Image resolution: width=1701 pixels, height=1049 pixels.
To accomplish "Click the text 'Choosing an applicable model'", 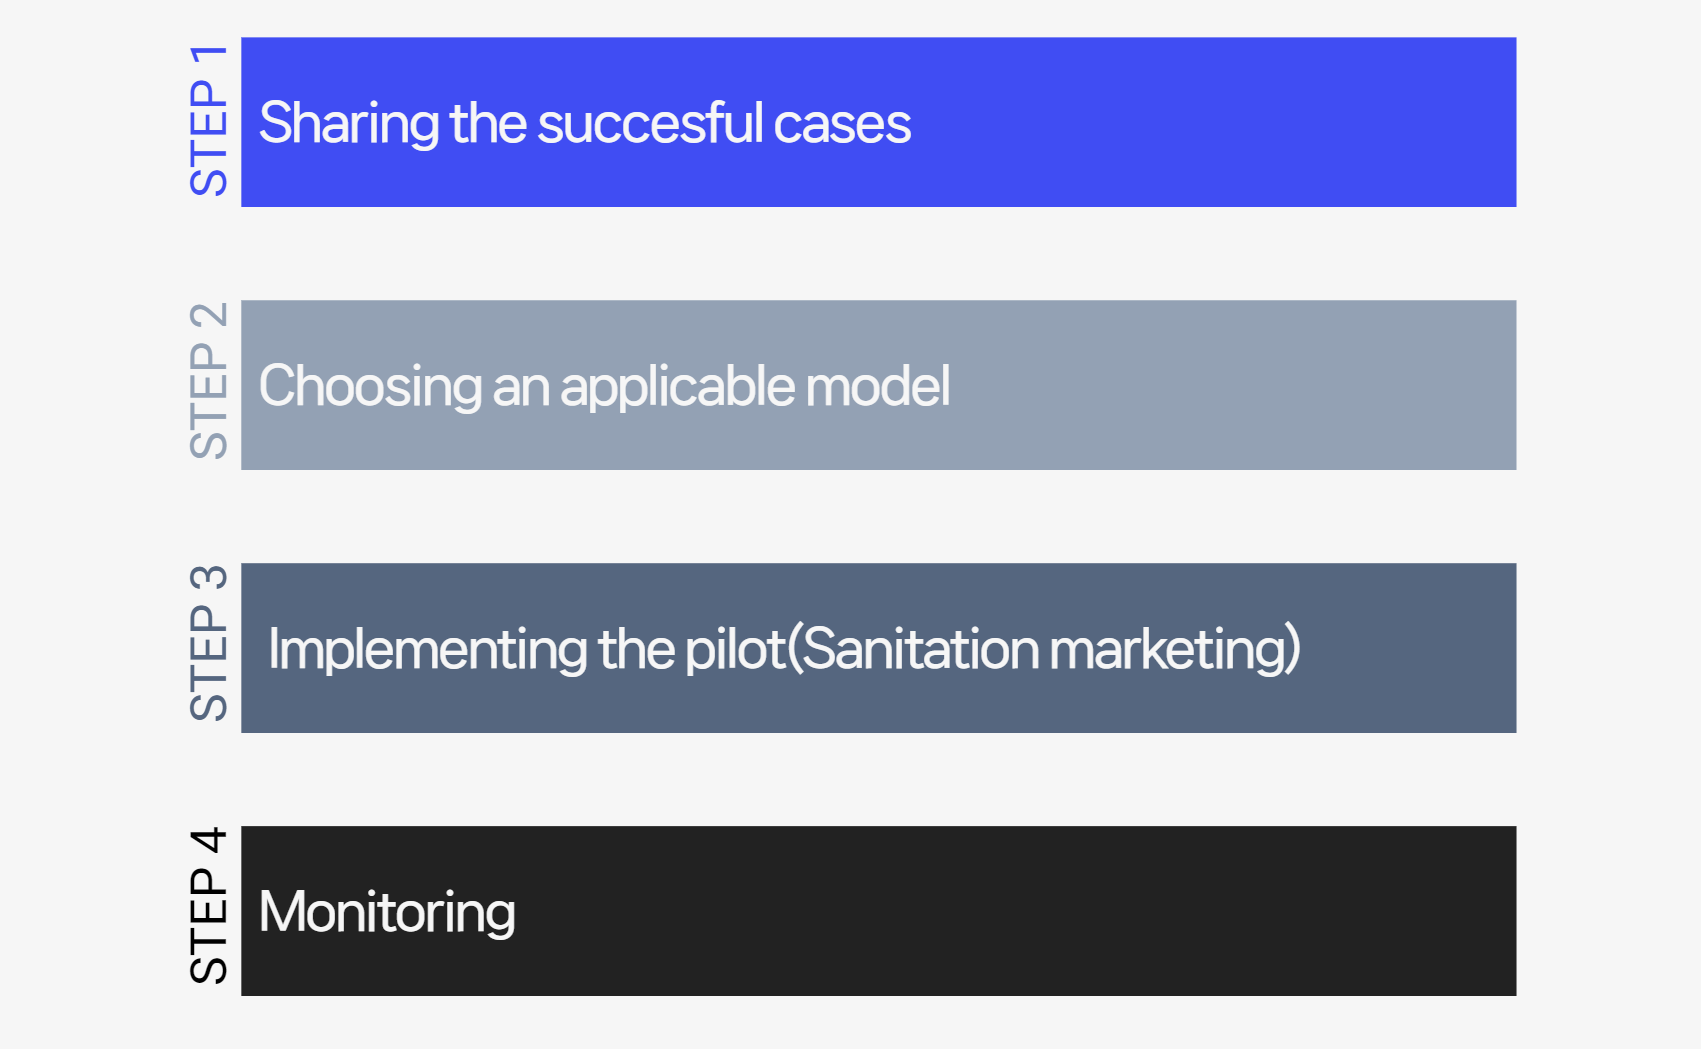I will pos(604,387).
